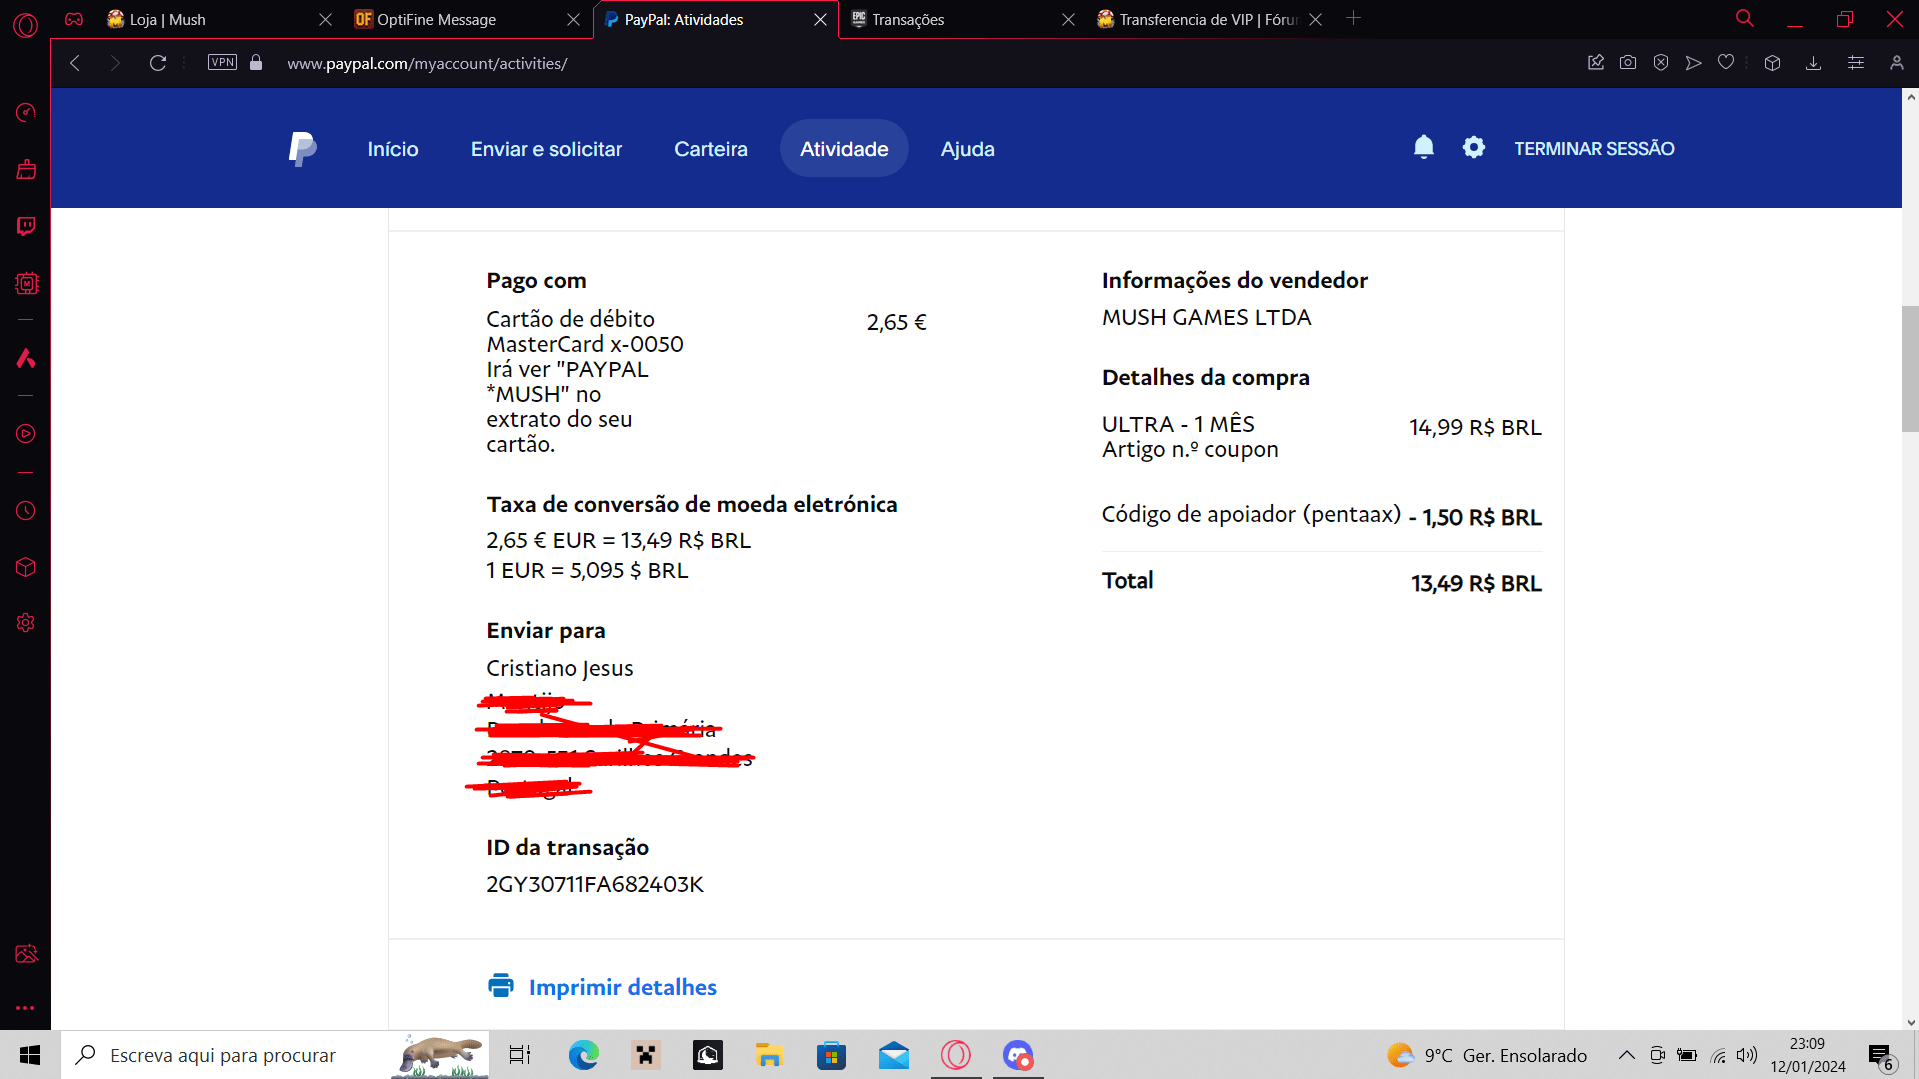This screenshot has height=1079, width=1919.
Task: Open Mail app in taskbar
Action: [894, 1055]
